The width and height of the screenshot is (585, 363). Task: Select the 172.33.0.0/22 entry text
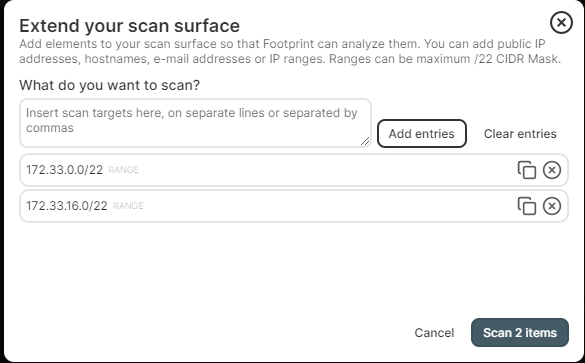(64, 170)
